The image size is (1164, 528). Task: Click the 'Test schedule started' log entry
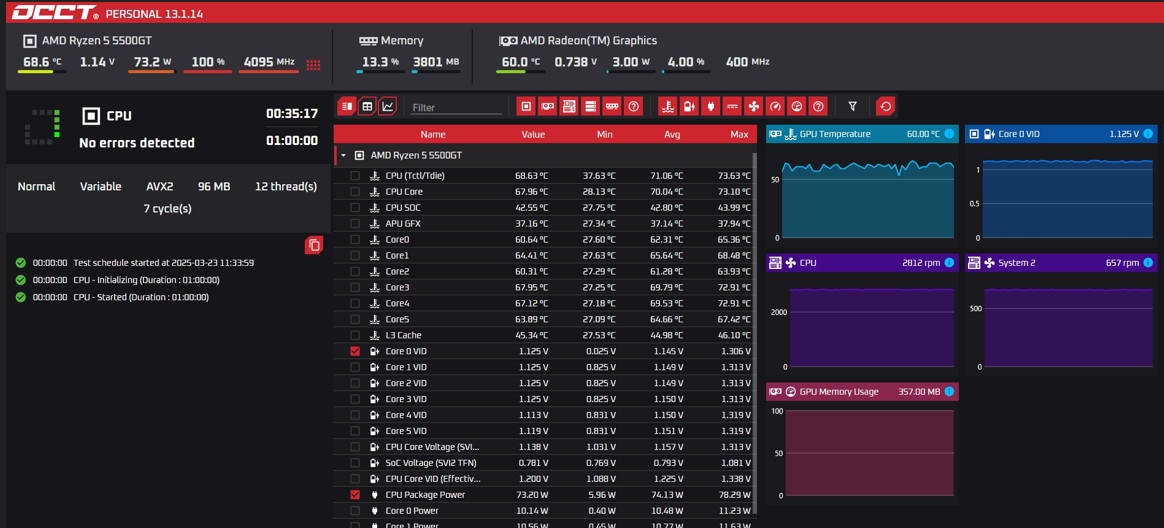tap(164, 263)
